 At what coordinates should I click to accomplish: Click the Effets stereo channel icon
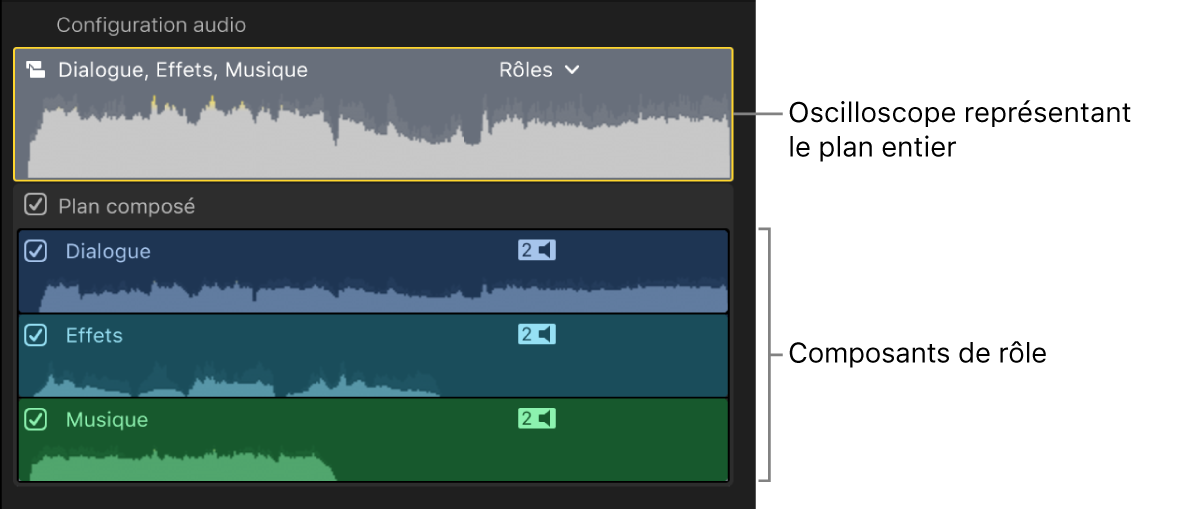tap(536, 334)
